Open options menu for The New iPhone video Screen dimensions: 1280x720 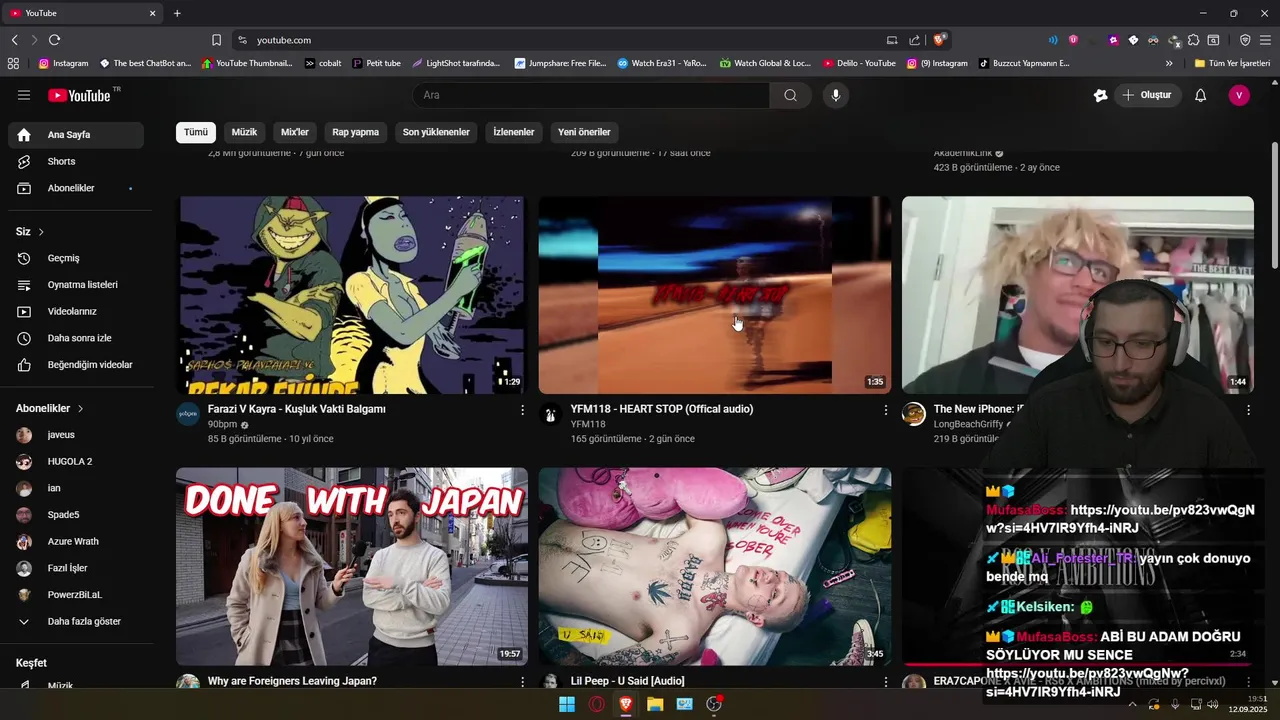click(1248, 410)
